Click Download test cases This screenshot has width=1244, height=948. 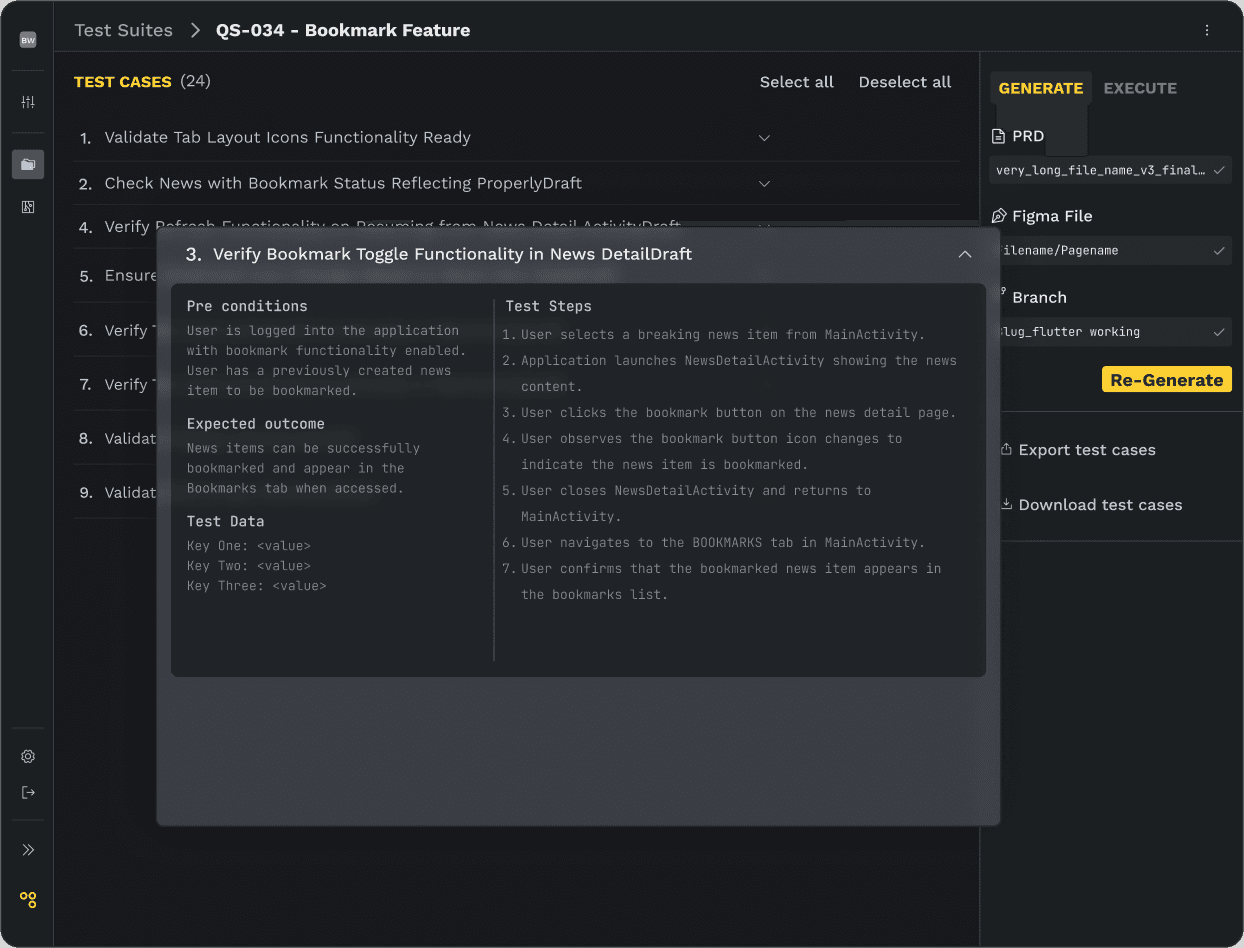(1100, 505)
